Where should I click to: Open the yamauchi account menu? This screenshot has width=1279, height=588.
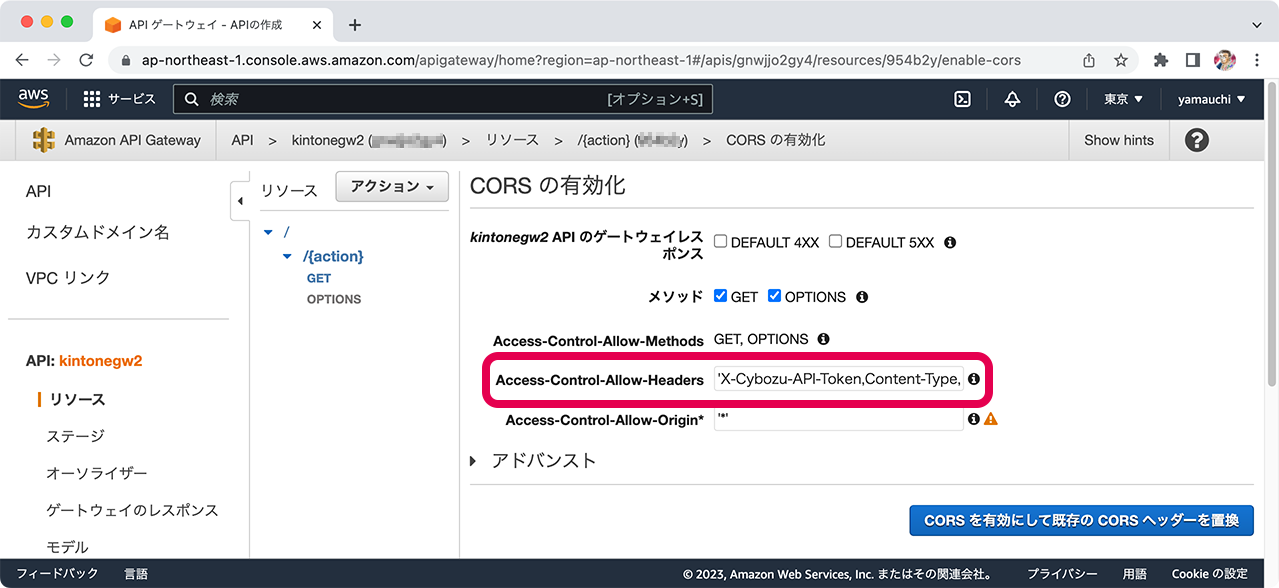pyautogui.click(x=1212, y=99)
